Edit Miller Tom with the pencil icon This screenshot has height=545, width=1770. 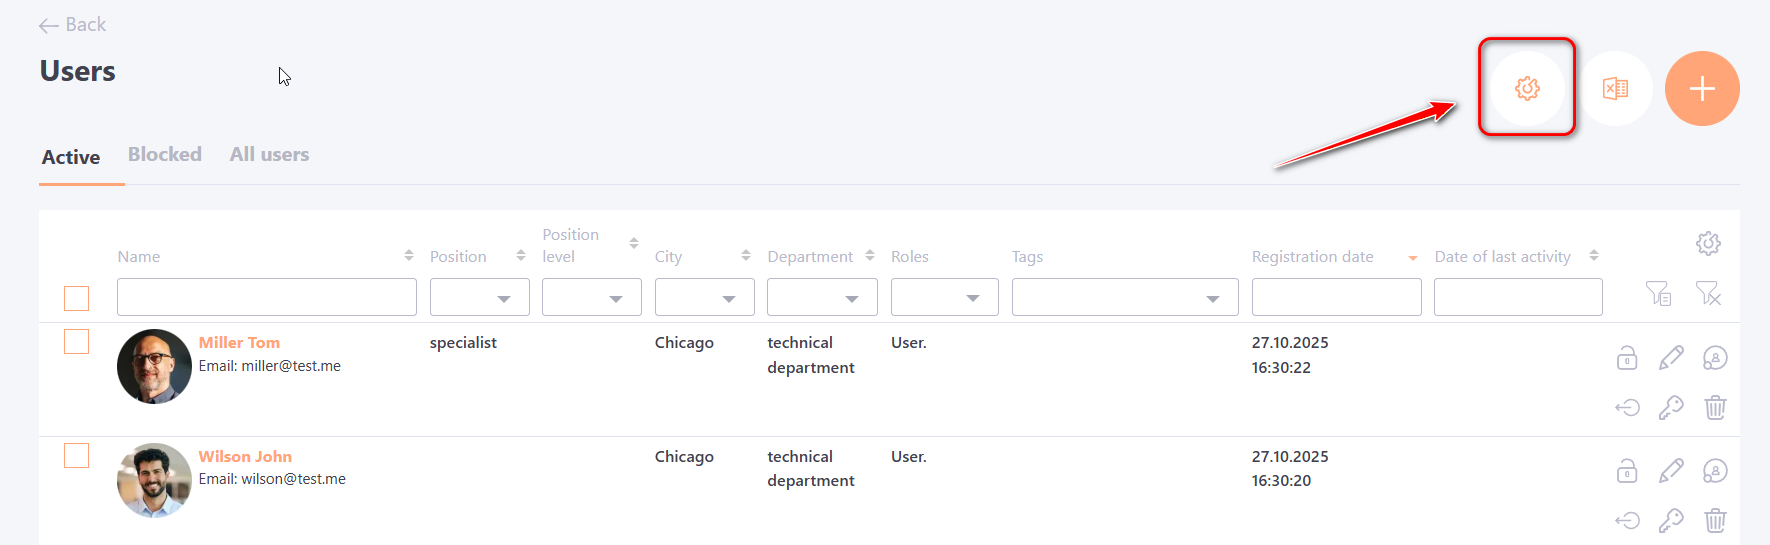1671,358
